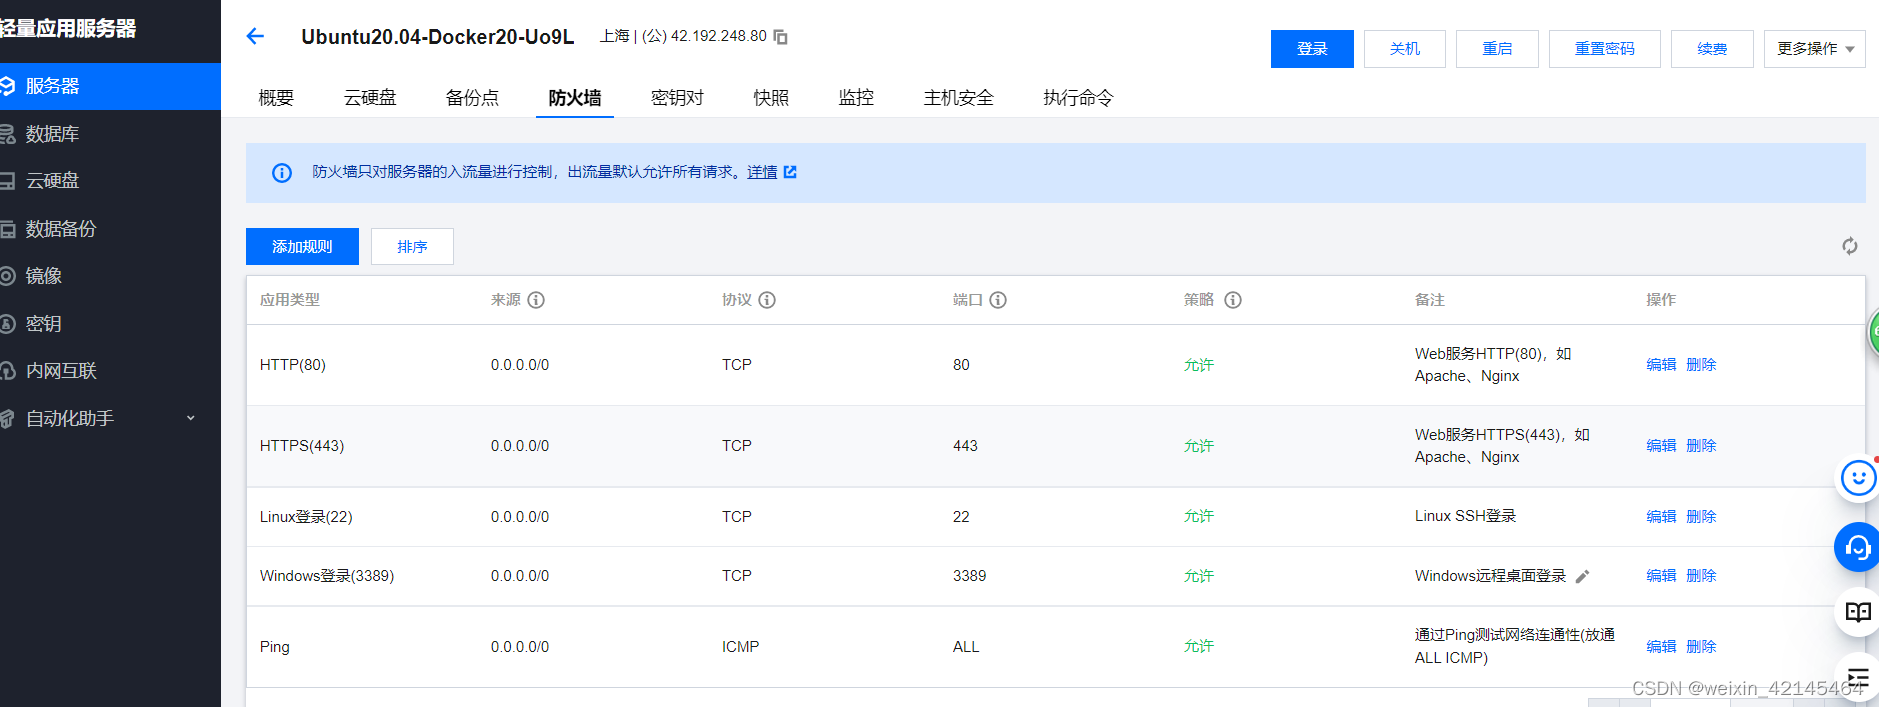This screenshot has height=707, width=1879.
Task: Show the 协议 column info tooltip icon
Action: [767, 300]
